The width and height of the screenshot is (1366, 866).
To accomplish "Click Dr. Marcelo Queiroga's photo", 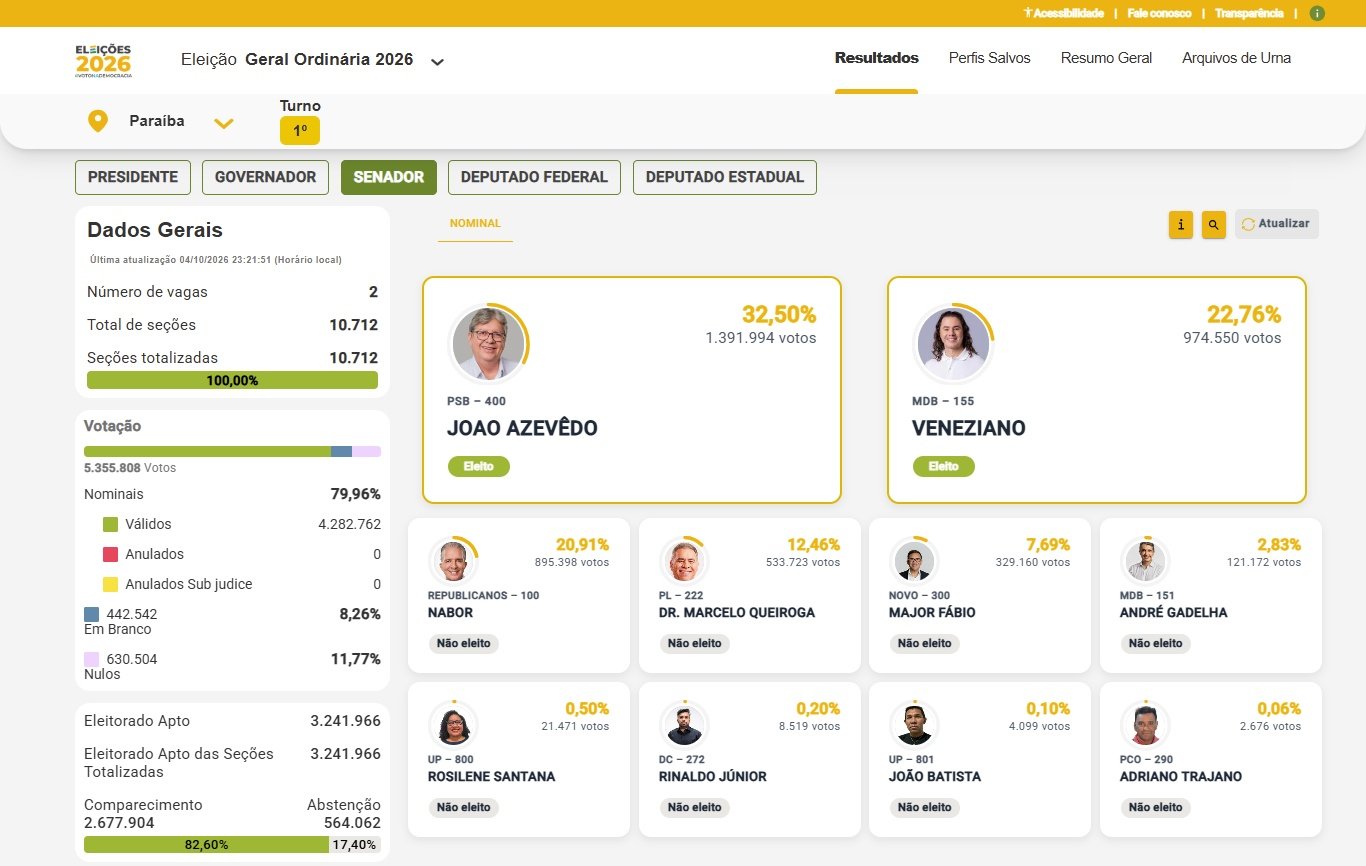I will pos(684,560).
